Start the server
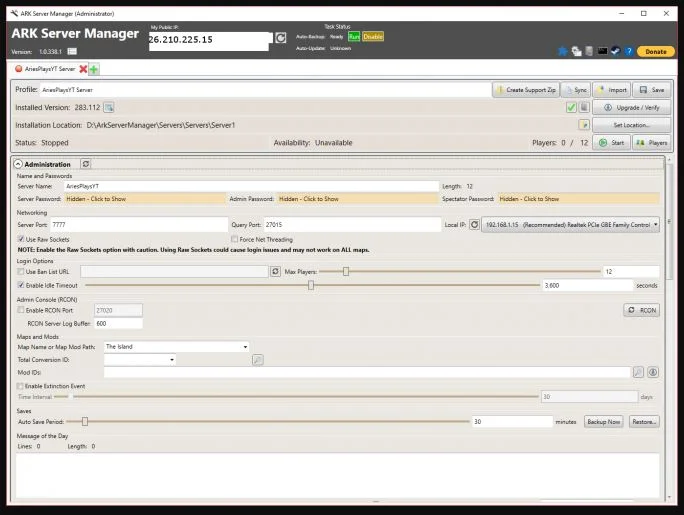Image resolution: width=684 pixels, height=515 pixels. point(612,143)
